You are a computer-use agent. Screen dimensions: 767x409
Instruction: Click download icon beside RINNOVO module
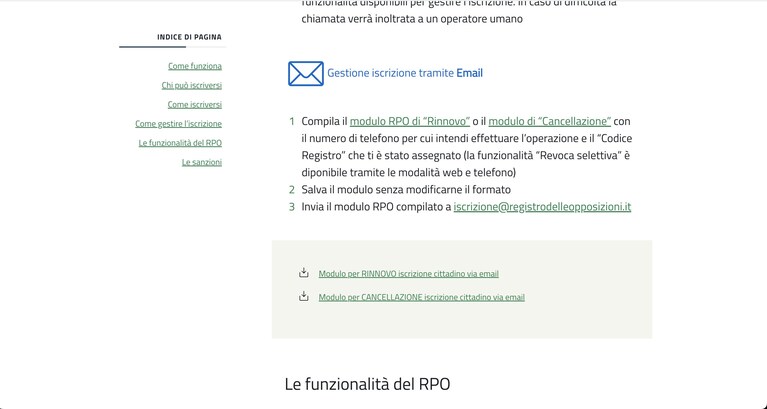(304, 273)
